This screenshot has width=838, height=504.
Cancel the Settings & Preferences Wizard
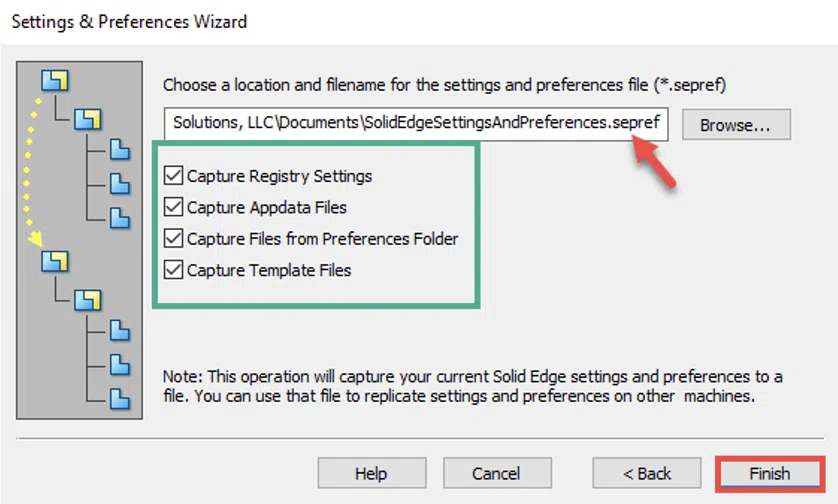[497, 473]
